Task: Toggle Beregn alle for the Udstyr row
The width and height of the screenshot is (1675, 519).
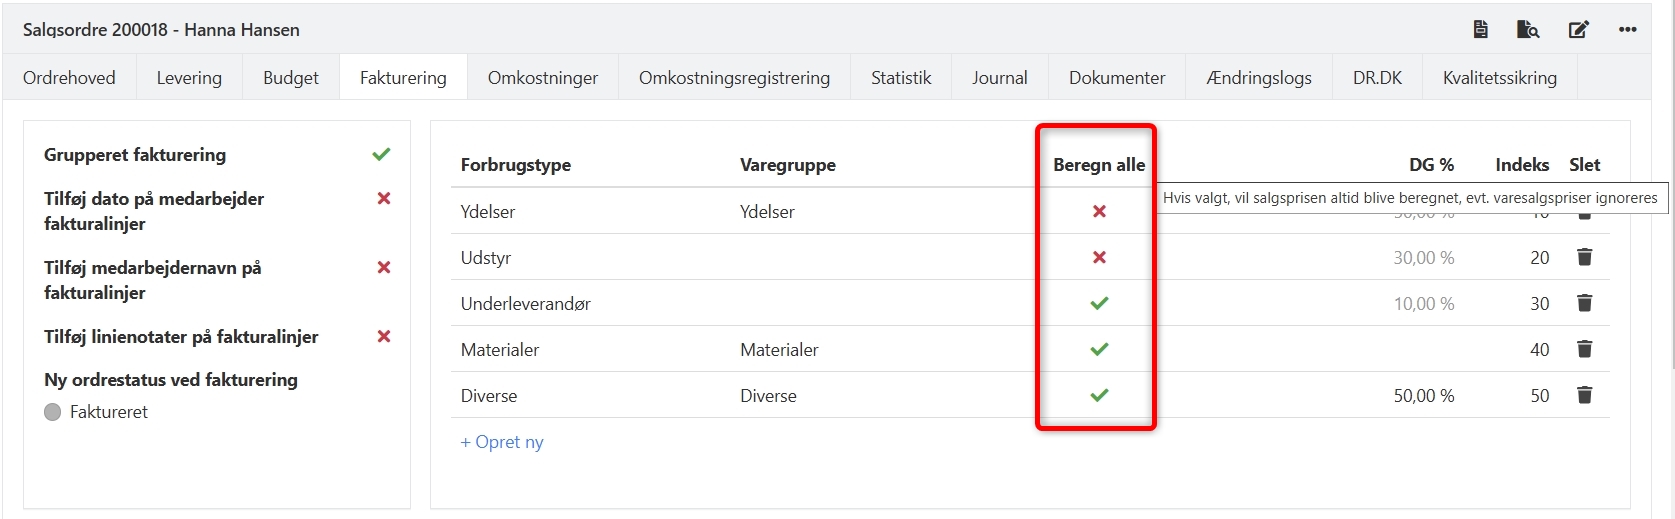Action: (1099, 257)
